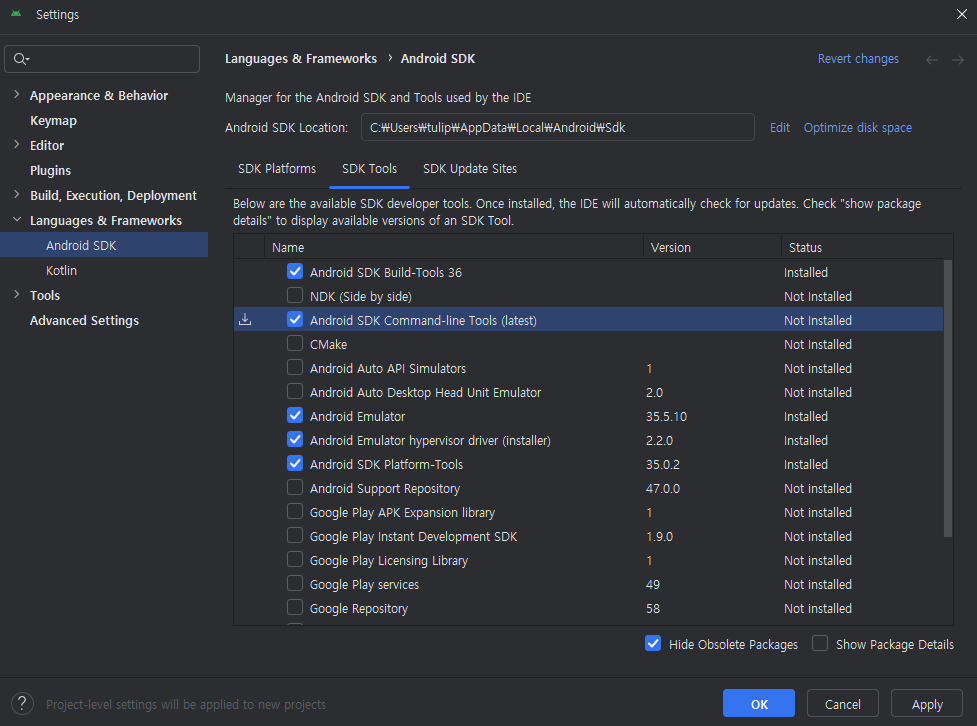This screenshot has width=977, height=726.
Task: Check Google Play Licensing Library
Action: pyautogui.click(x=295, y=560)
